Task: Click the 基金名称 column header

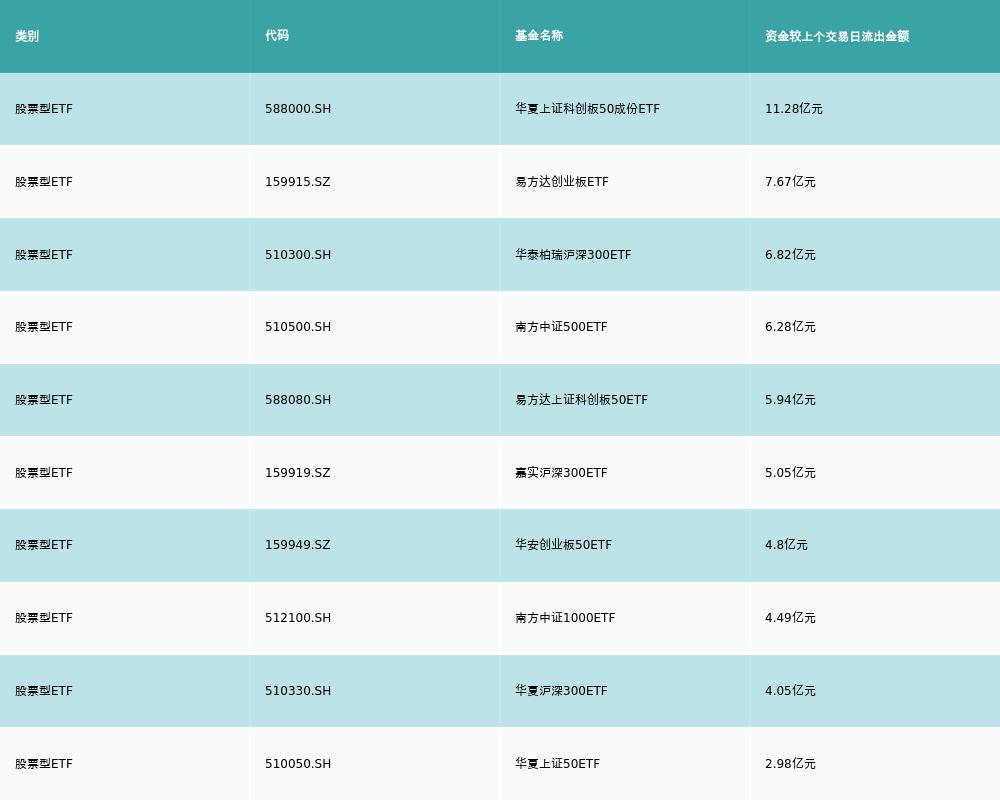Action: pyautogui.click(x=539, y=36)
